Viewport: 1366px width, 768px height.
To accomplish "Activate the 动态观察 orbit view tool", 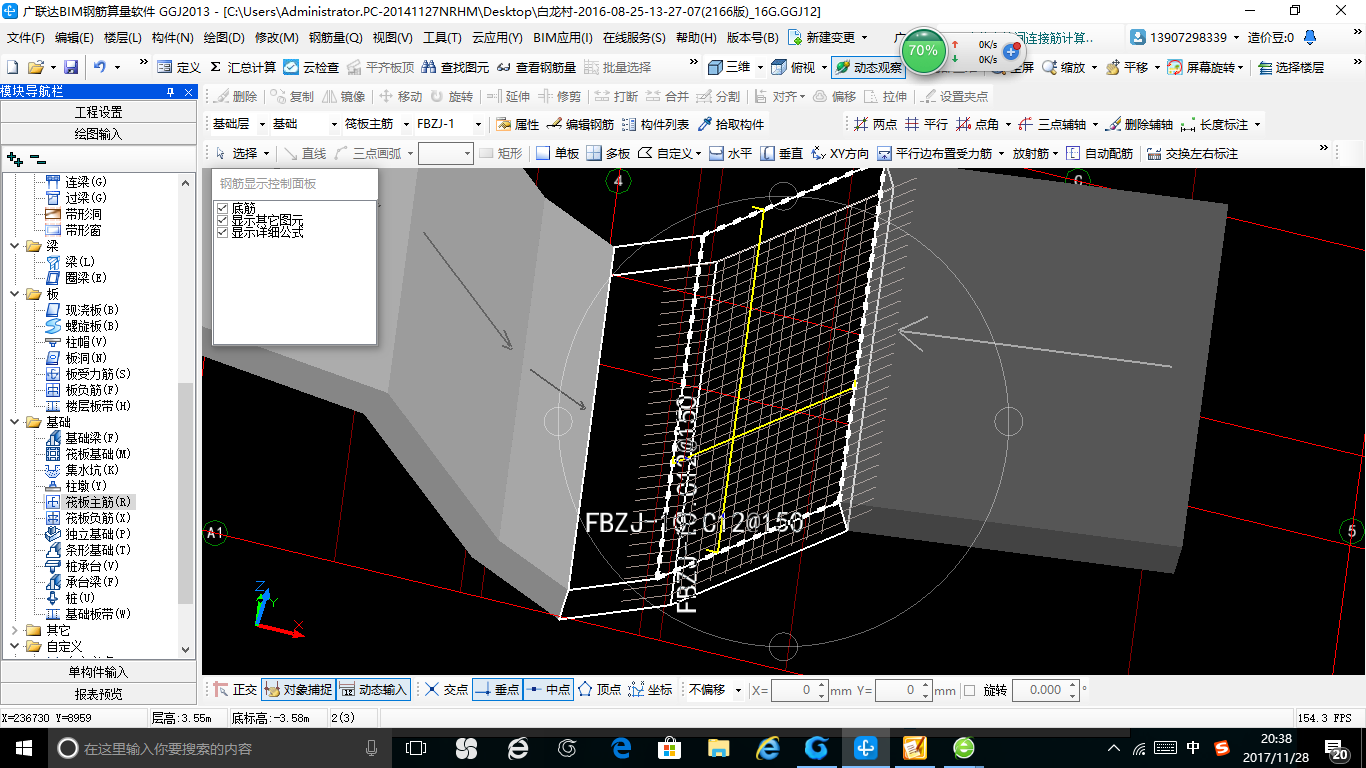I will 868,67.
